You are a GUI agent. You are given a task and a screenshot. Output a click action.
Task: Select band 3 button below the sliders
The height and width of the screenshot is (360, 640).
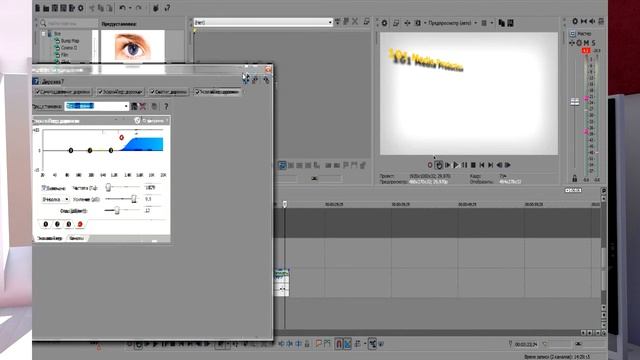69,224
